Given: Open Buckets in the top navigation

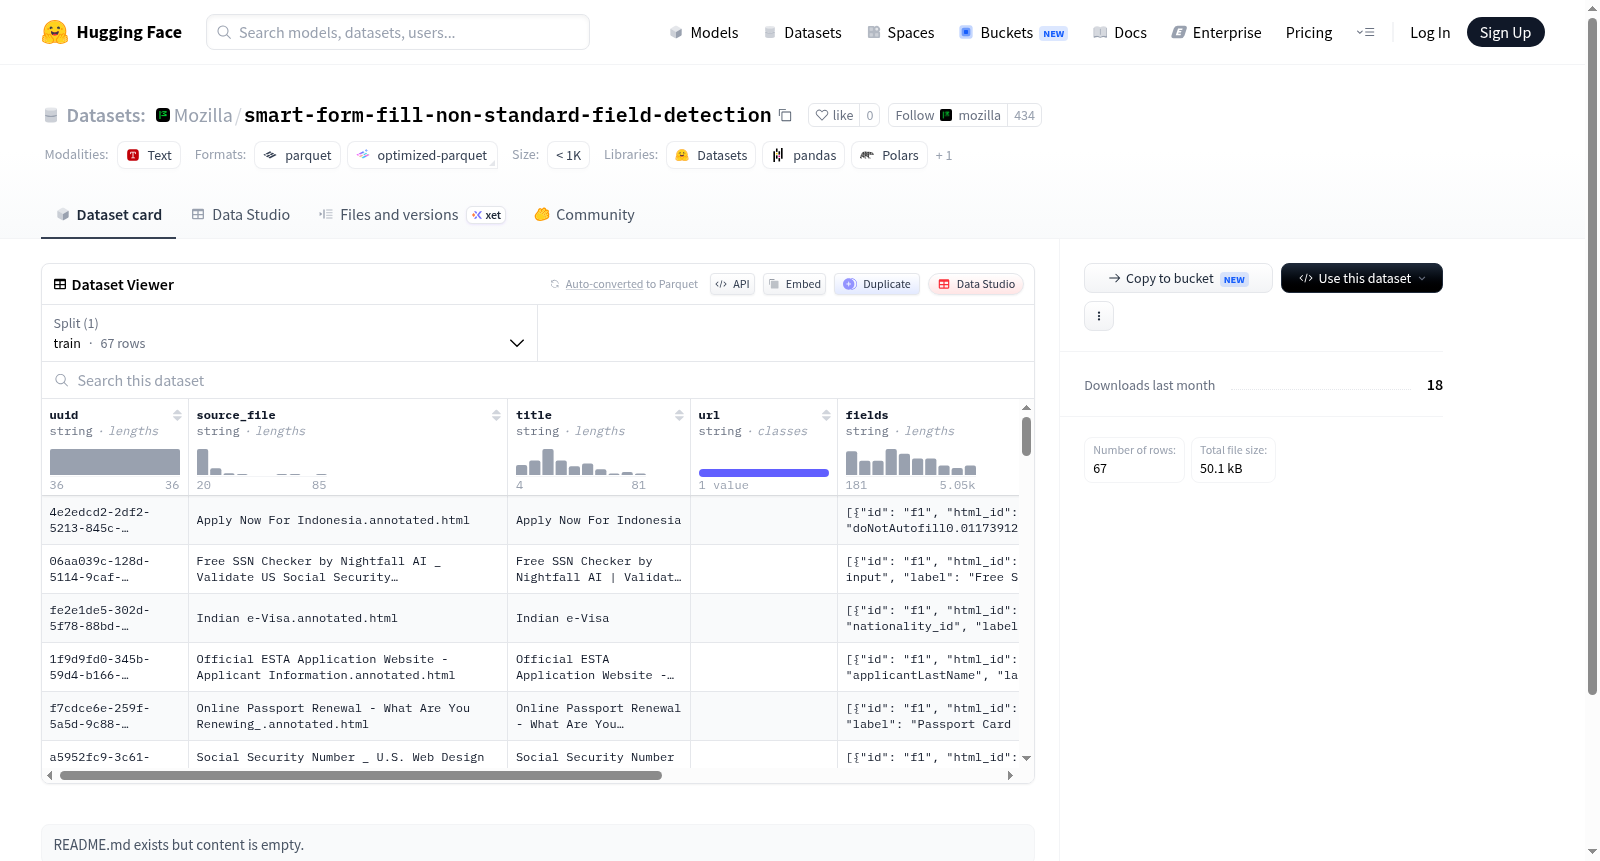Looking at the screenshot, I should click(1013, 32).
